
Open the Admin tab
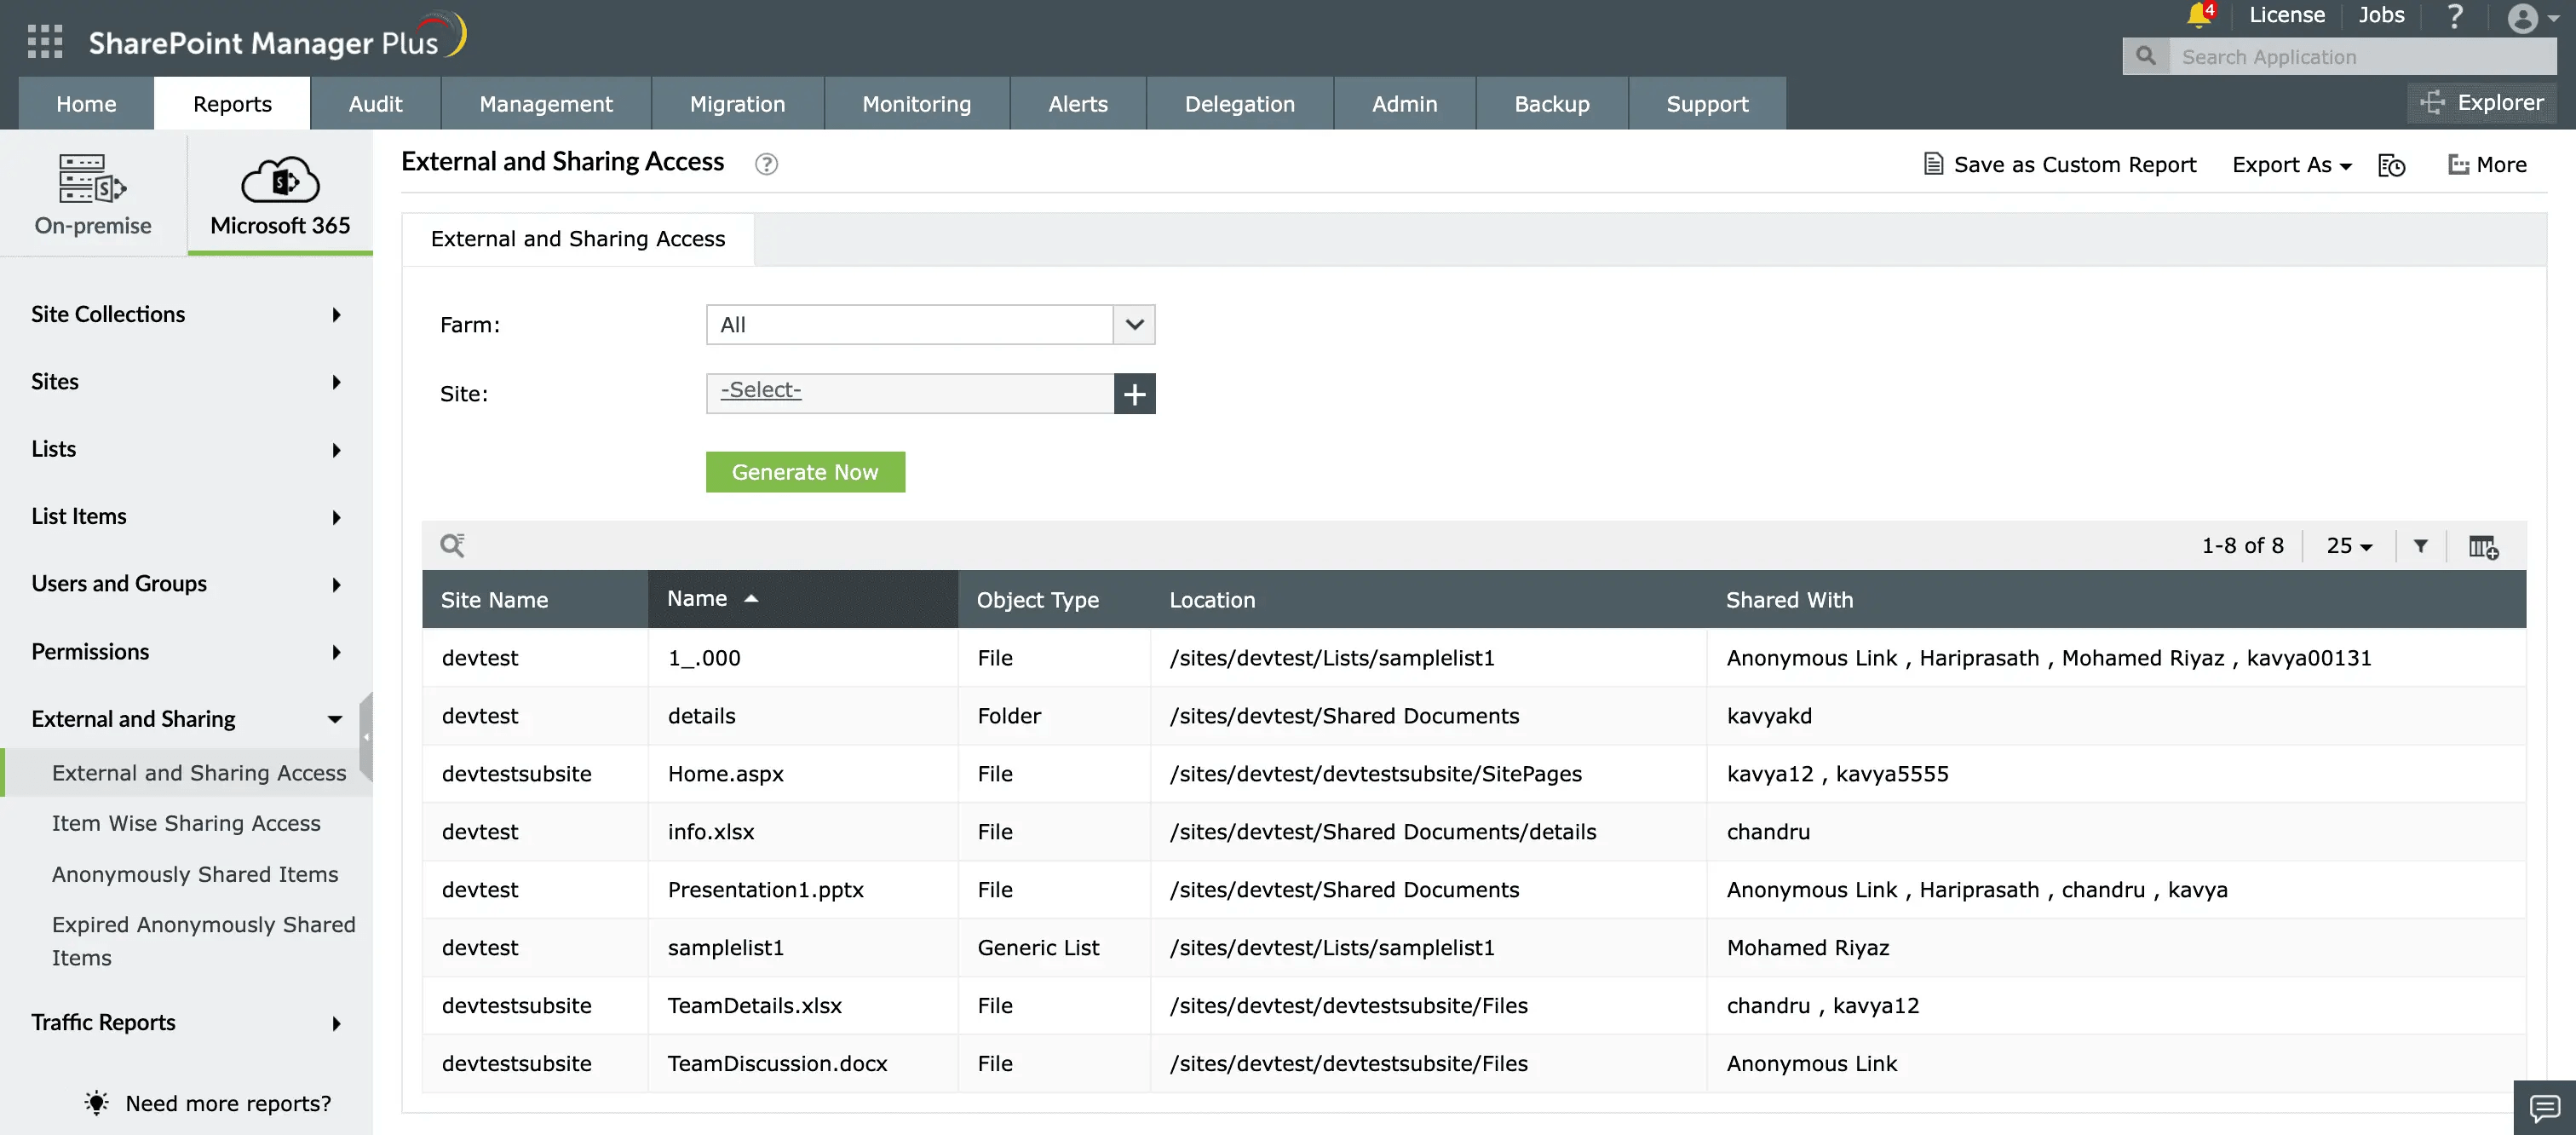click(1404, 104)
